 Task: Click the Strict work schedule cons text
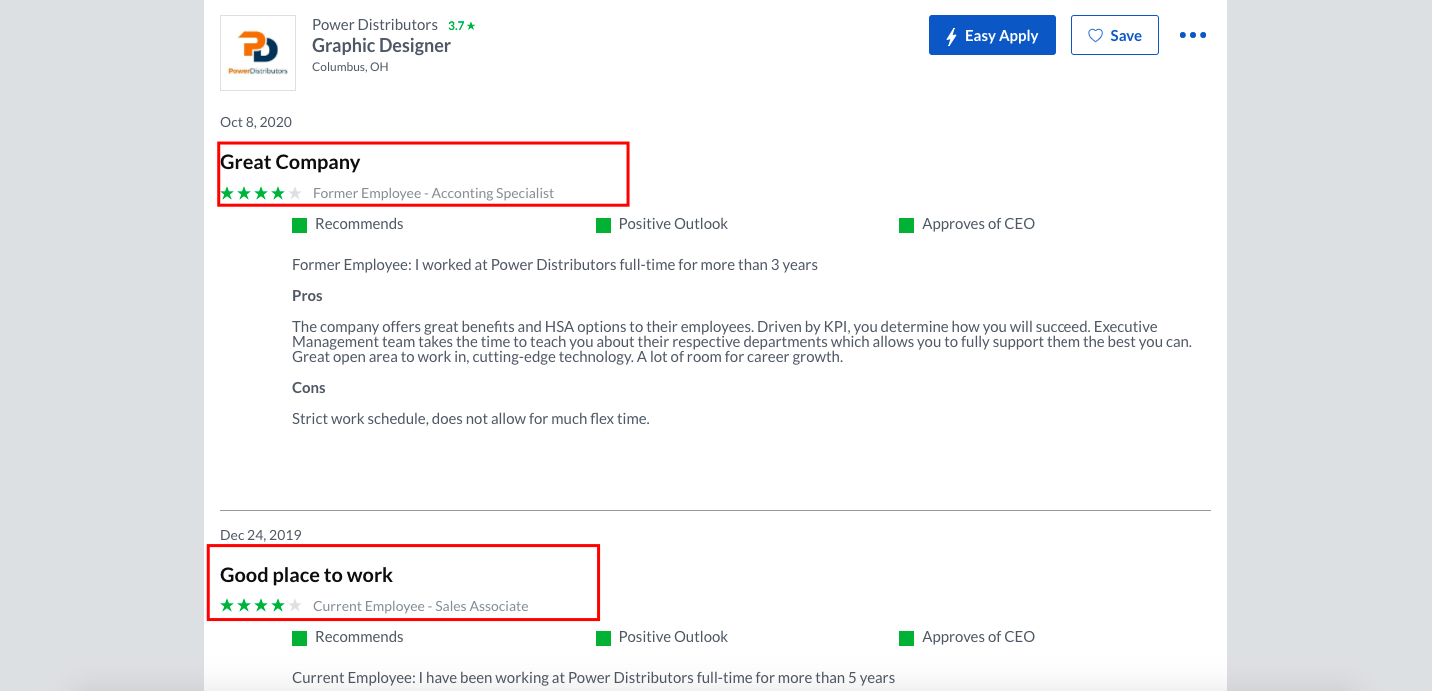(x=471, y=419)
